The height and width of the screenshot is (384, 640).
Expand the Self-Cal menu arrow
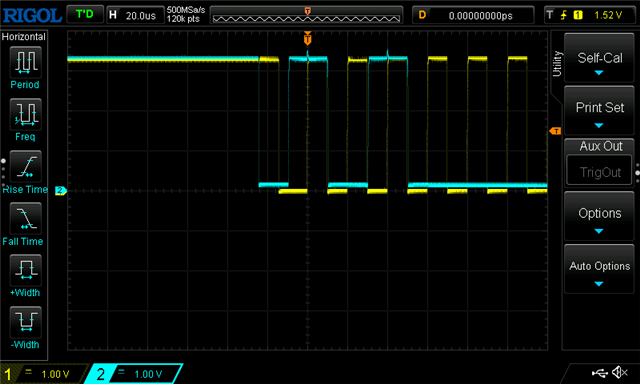click(x=599, y=73)
